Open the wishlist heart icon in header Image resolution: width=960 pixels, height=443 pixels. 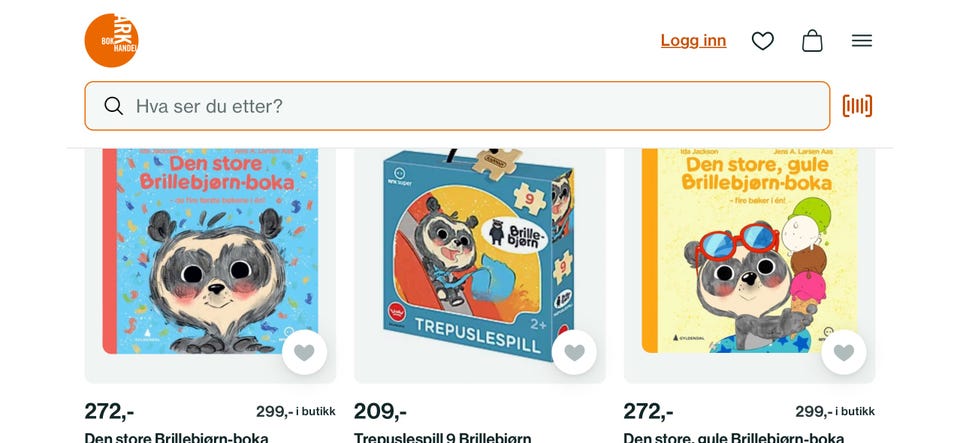coord(763,41)
